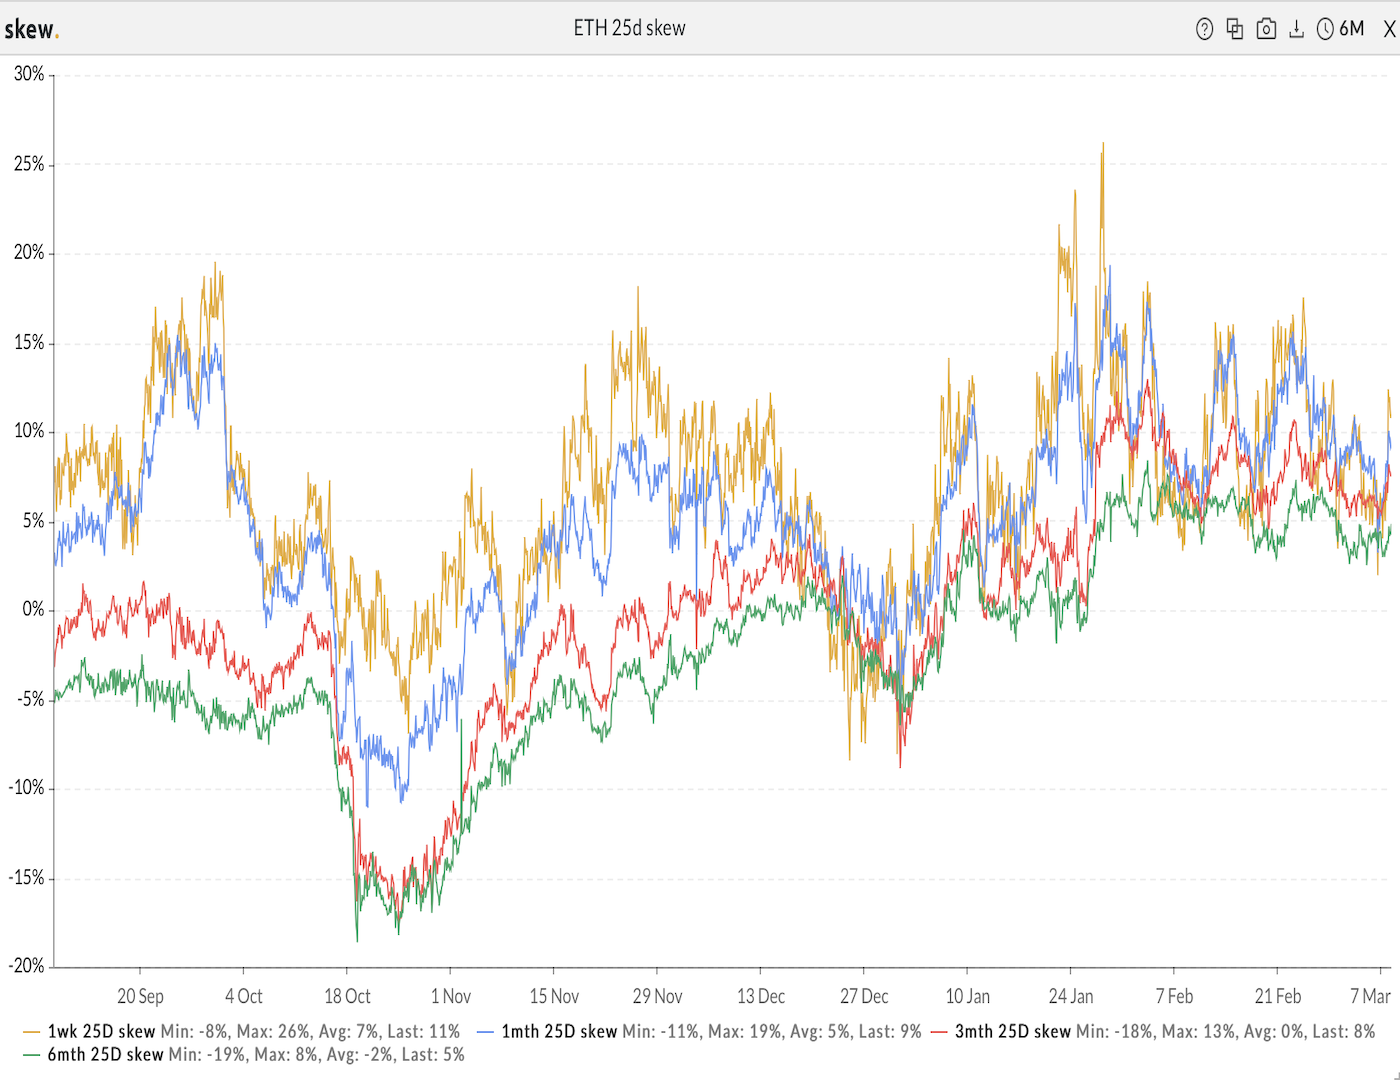Hide the 6mth 25D skew series
This screenshot has width=1400, height=1080.
(x=105, y=1054)
